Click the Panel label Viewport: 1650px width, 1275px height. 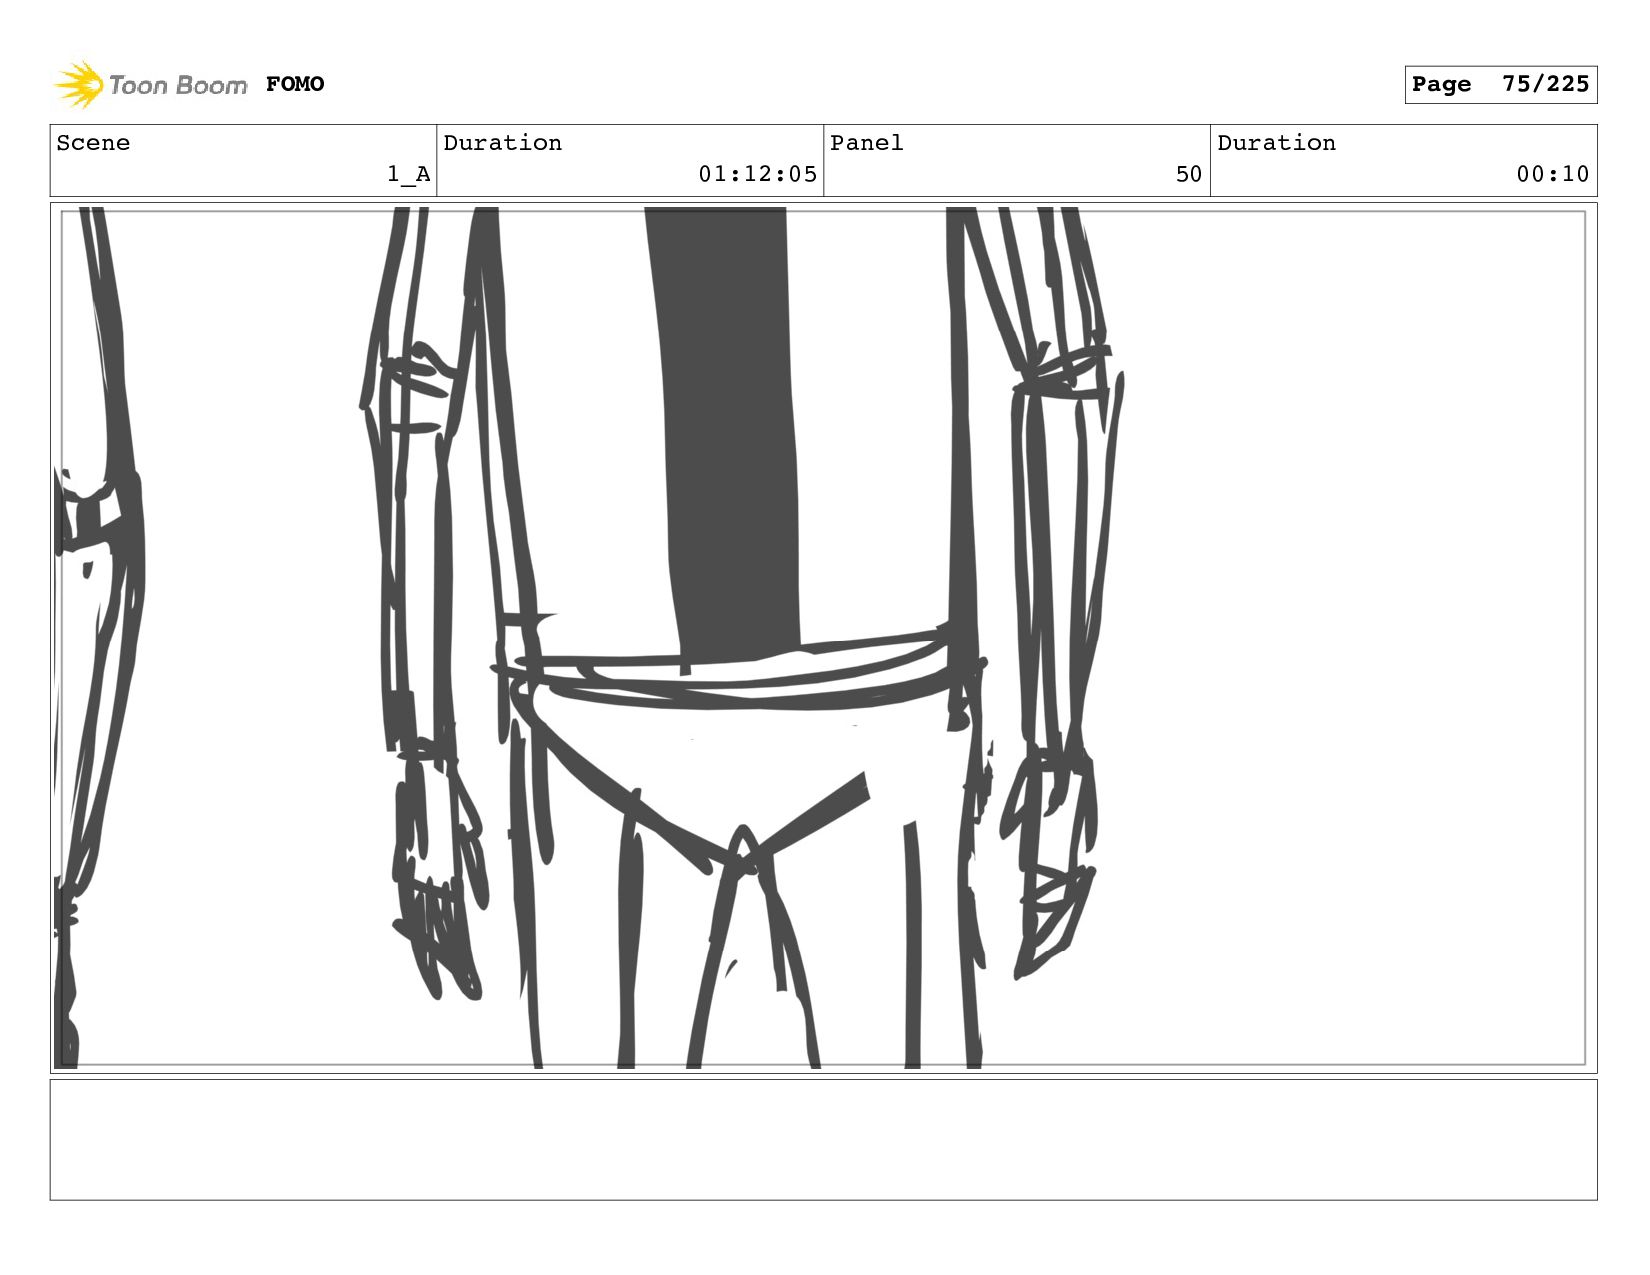coord(867,143)
